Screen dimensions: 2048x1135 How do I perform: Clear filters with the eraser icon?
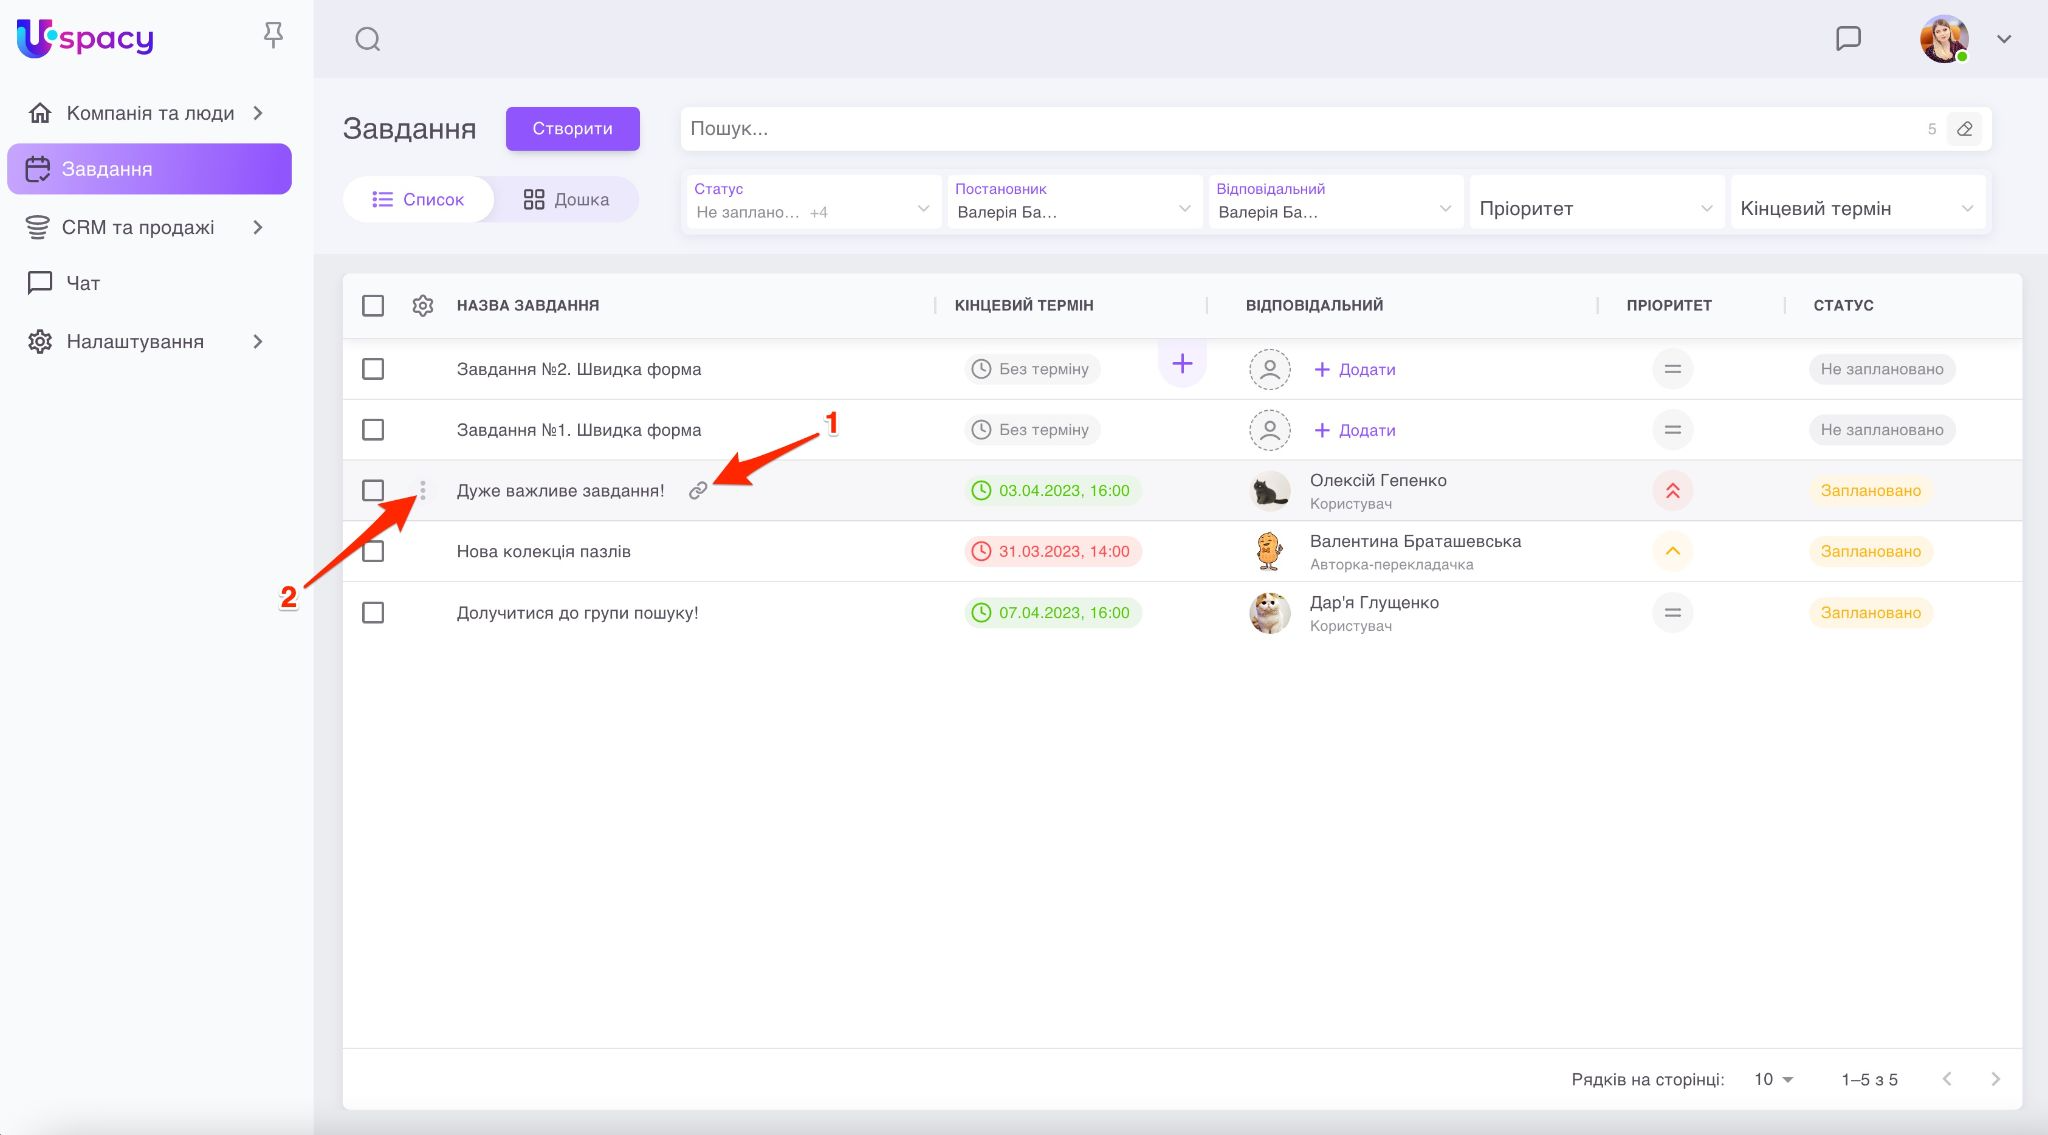pos(1964,129)
